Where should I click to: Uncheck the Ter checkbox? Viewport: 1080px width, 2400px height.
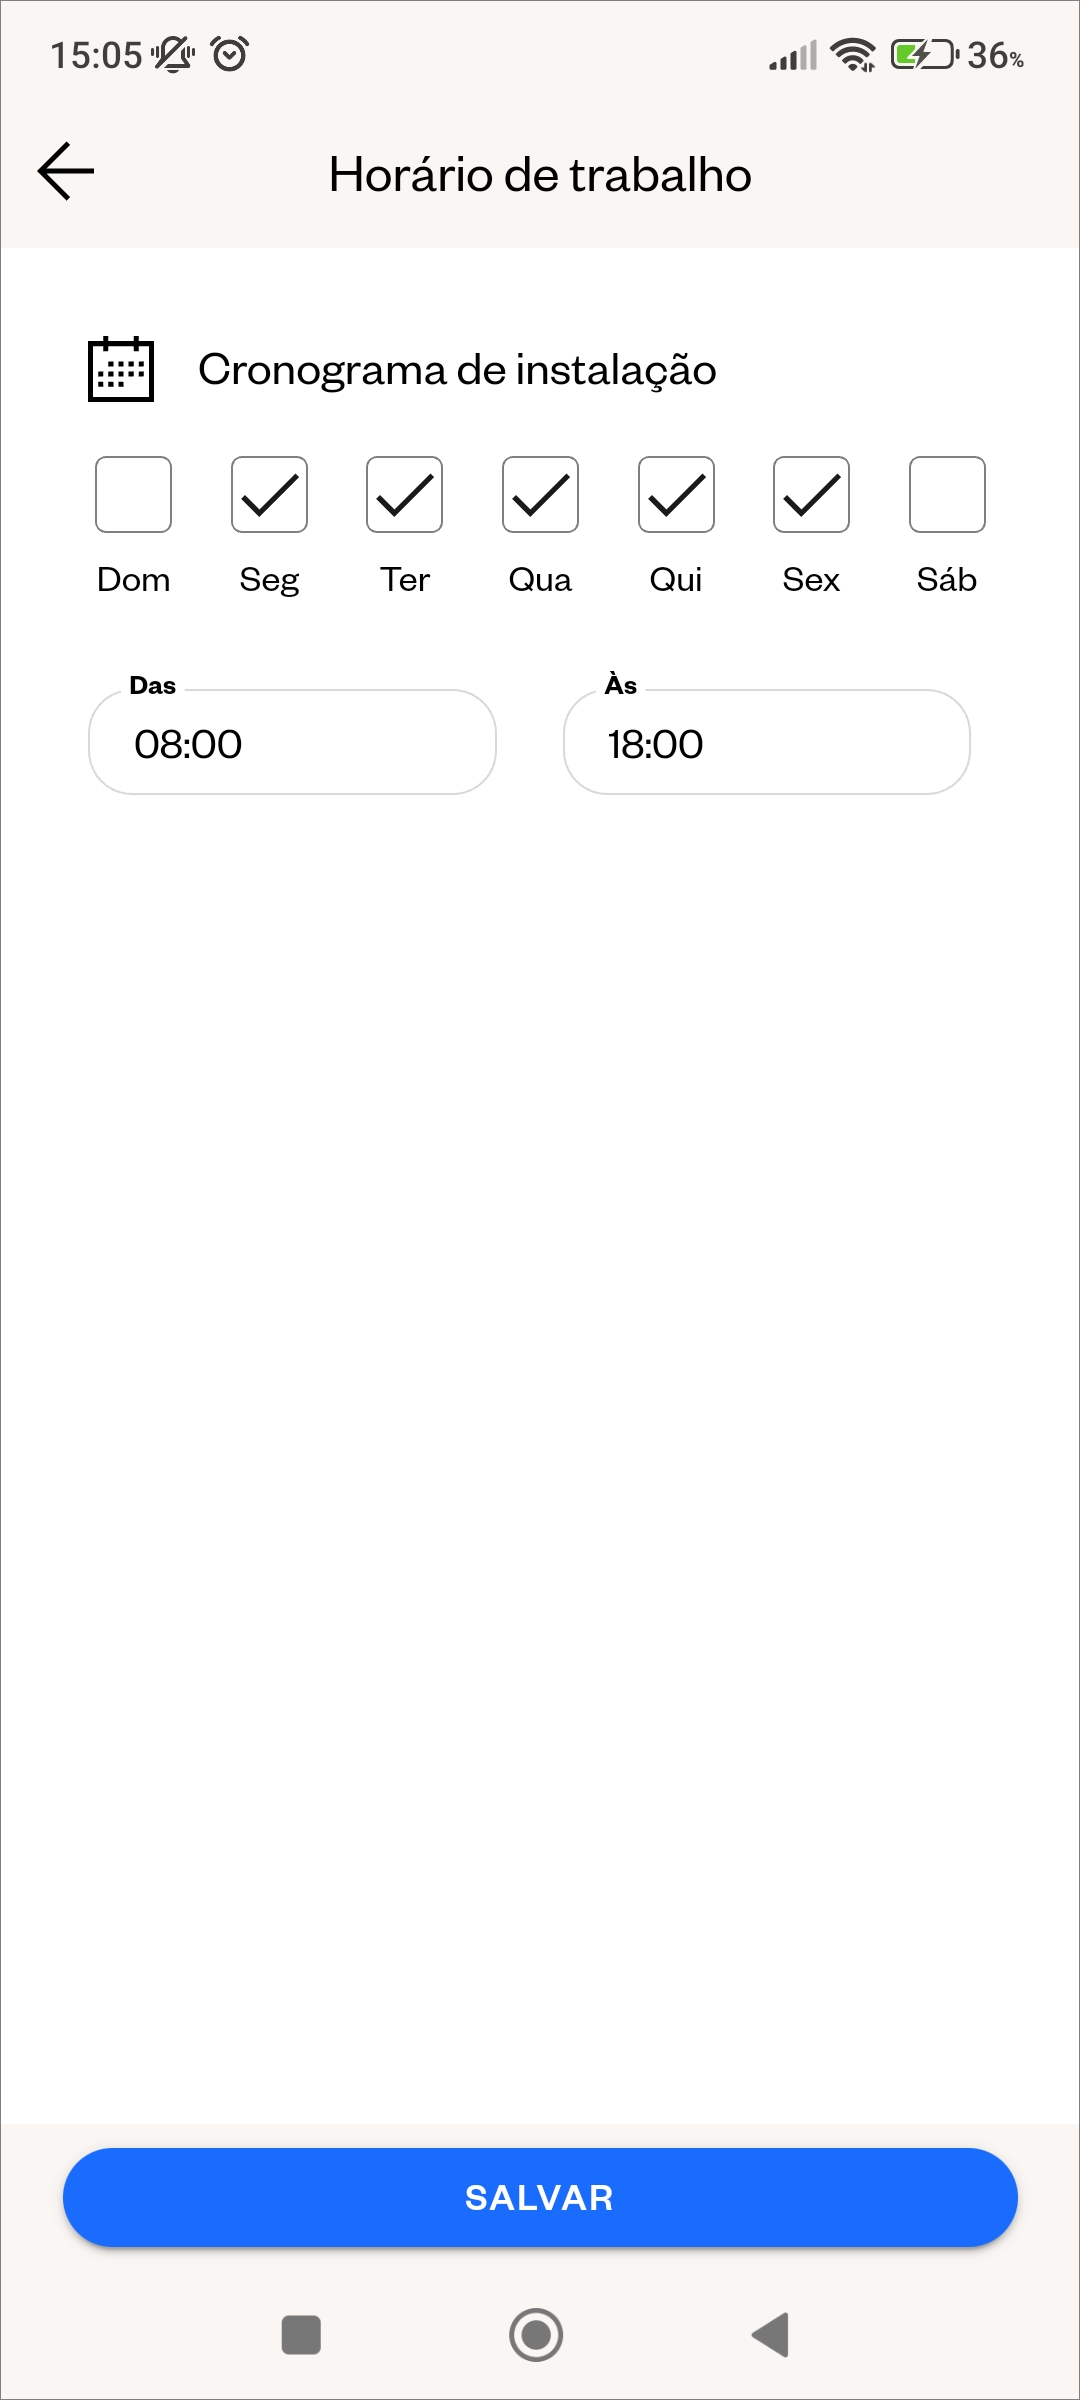(404, 494)
